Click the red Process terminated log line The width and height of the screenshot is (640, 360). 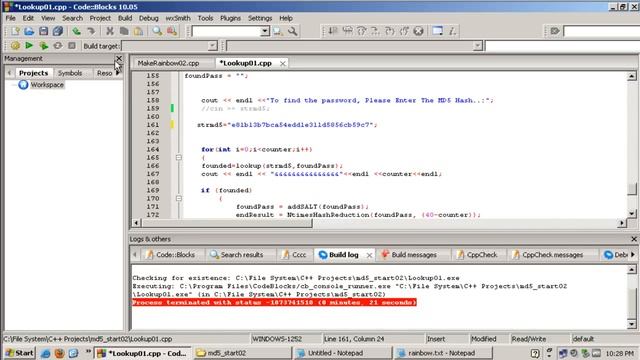[274, 302]
